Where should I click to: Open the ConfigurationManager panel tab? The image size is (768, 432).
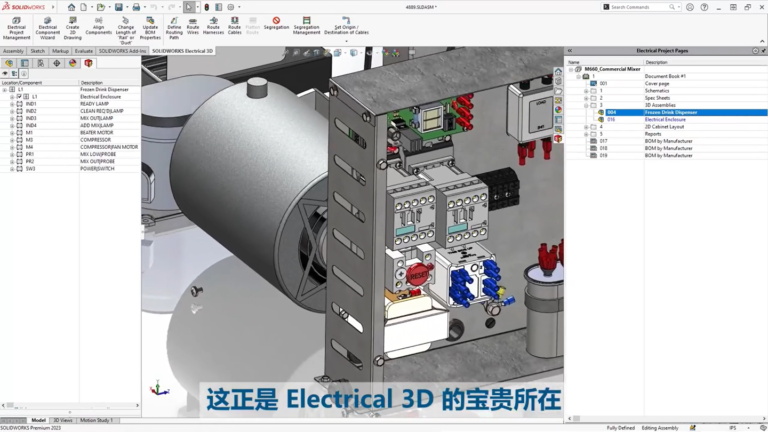coord(41,63)
